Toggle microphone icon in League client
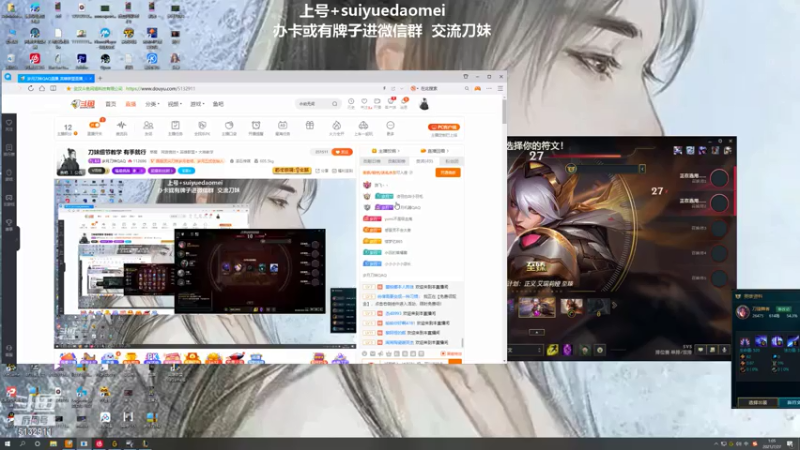Image resolution: width=800 pixels, height=450 pixels. coord(724,350)
